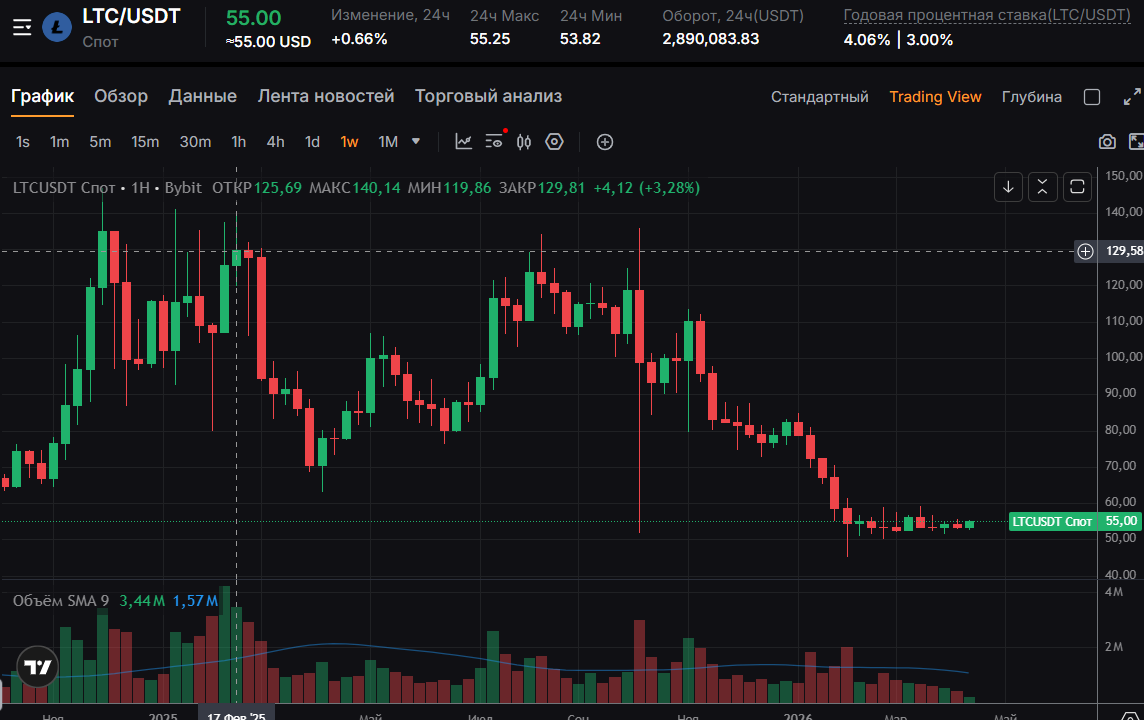Click the plus icon beside 129,58 price label
This screenshot has width=1144, height=720.
tap(1085, 251)
